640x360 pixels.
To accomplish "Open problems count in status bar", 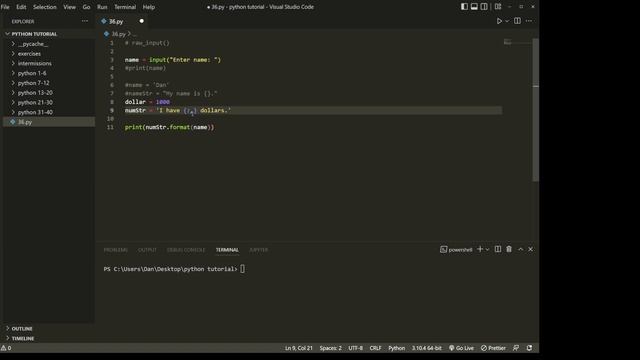I will [x=6, y=348].
